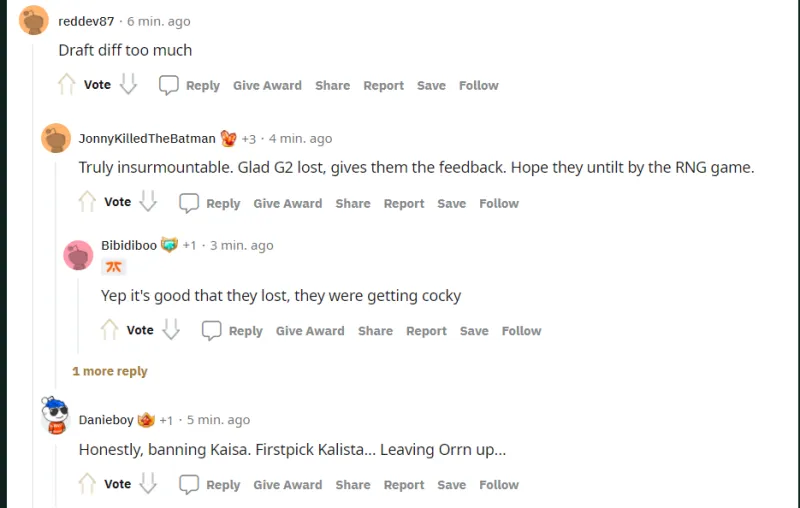Screen dimensions: 800x508
Task: Collapse thread line under Bibidiboo's avatar
Action: click(79, 310)
